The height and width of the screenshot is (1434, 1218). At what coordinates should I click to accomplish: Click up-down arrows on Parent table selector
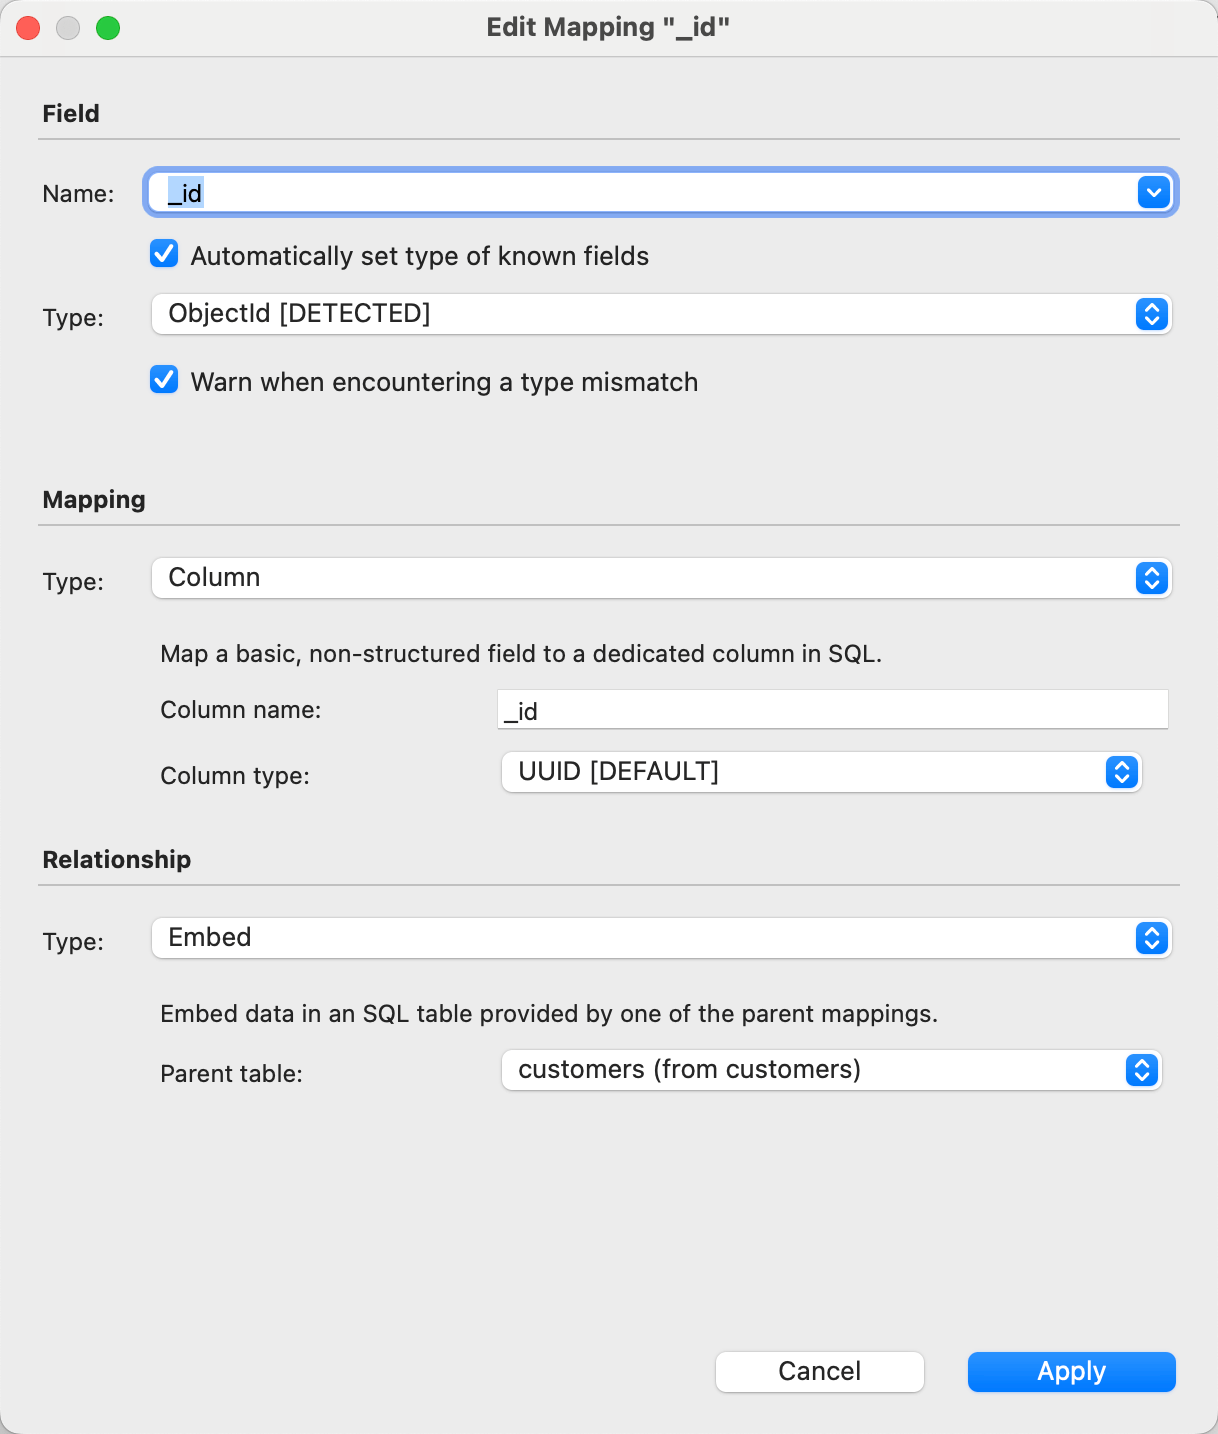(1141, 1070)
